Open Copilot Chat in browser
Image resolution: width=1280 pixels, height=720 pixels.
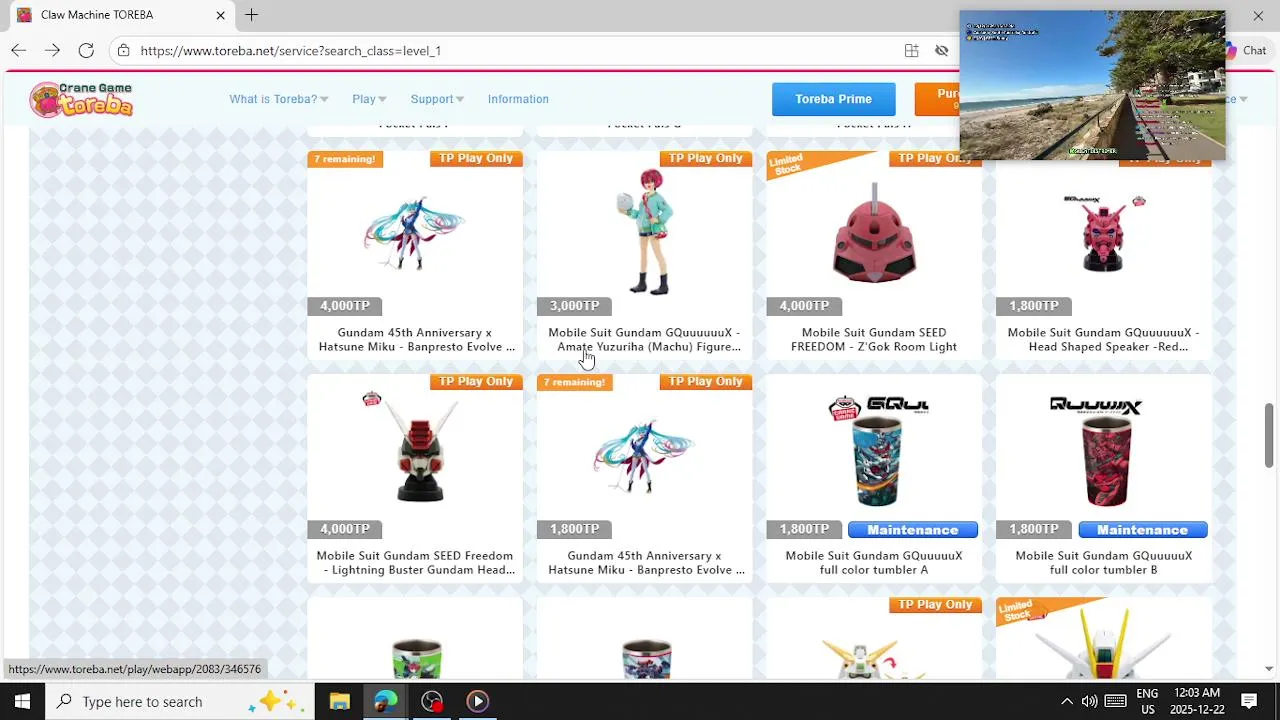tap(1245, 50)
